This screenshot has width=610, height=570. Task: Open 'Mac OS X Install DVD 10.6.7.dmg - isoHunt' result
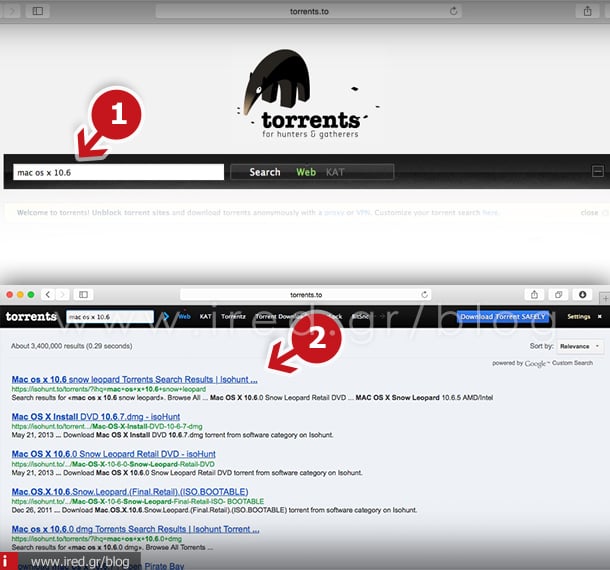(x=96, y=417)
